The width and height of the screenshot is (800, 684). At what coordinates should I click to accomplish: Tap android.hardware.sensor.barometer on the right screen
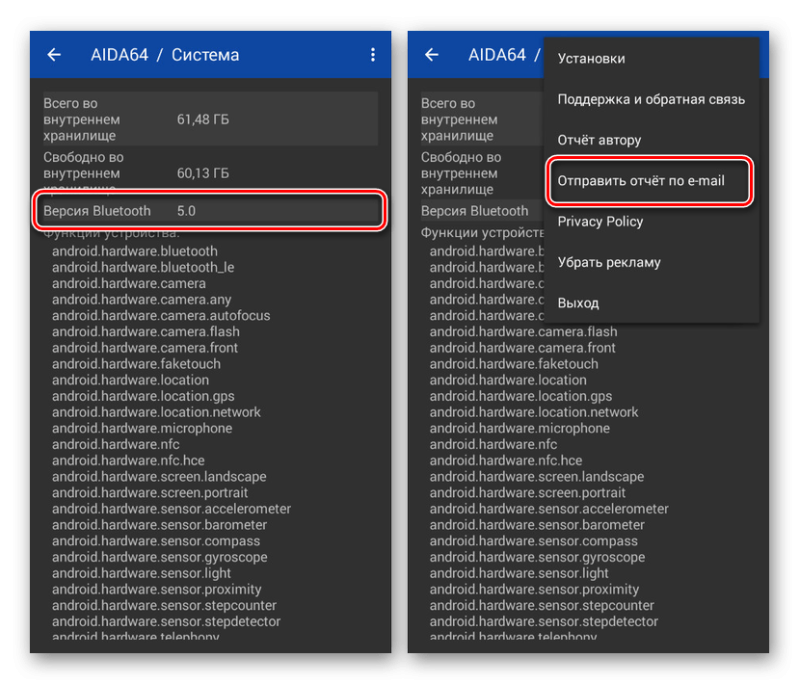click(x=537, y=525)
